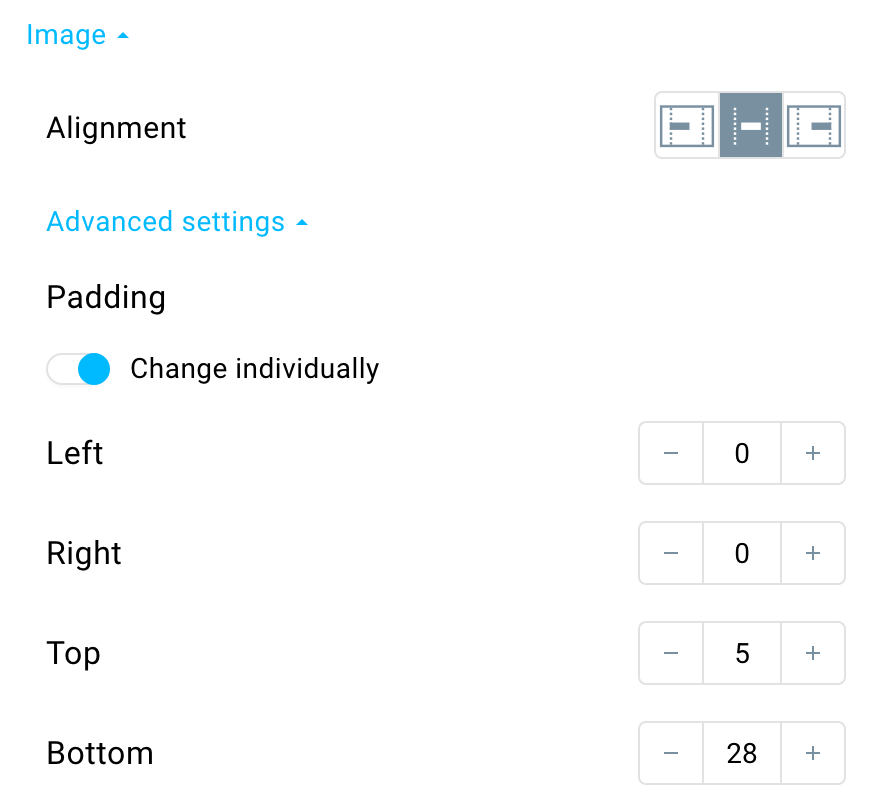Collapse the Advanced settings section
Image resolution: width=884 pixels, height=808 pixels.
(x=178, y=222)
